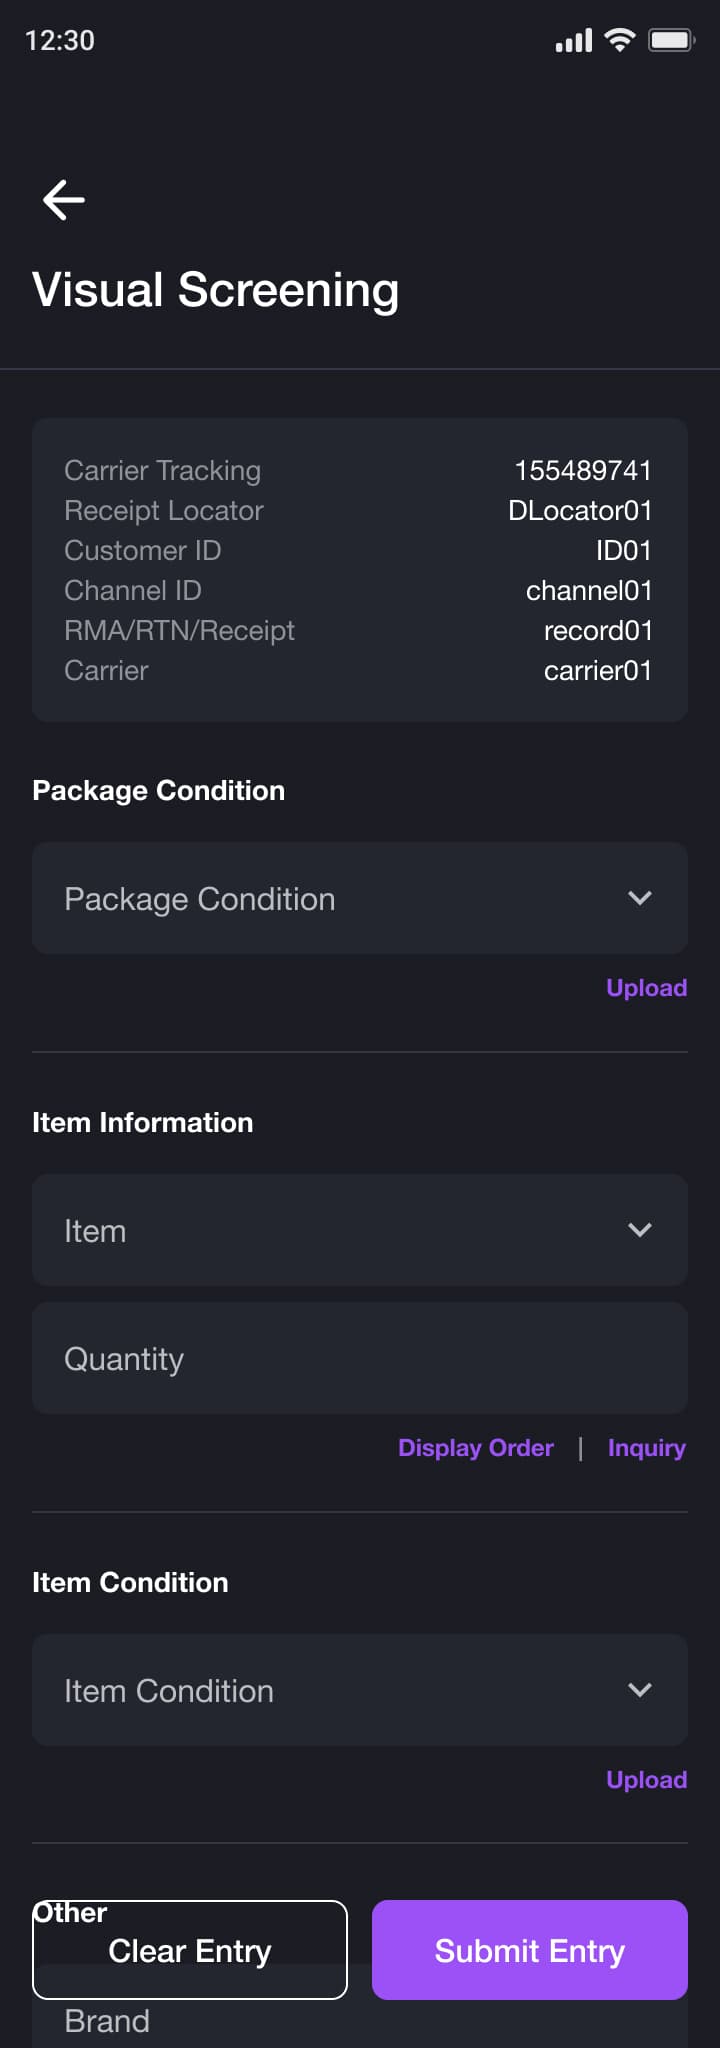Tap the Visual Screening page title
Image resolution: width=720 pixels, height=2048 pixels.
coord(216,290)
